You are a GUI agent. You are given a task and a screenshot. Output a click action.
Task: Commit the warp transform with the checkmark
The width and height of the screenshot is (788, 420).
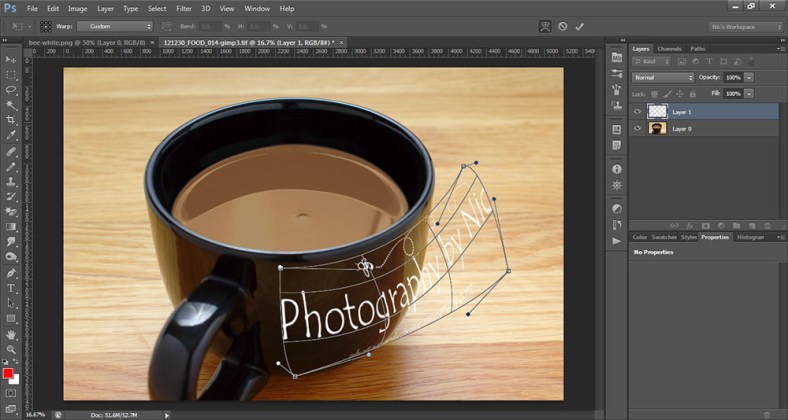(580, 26)
